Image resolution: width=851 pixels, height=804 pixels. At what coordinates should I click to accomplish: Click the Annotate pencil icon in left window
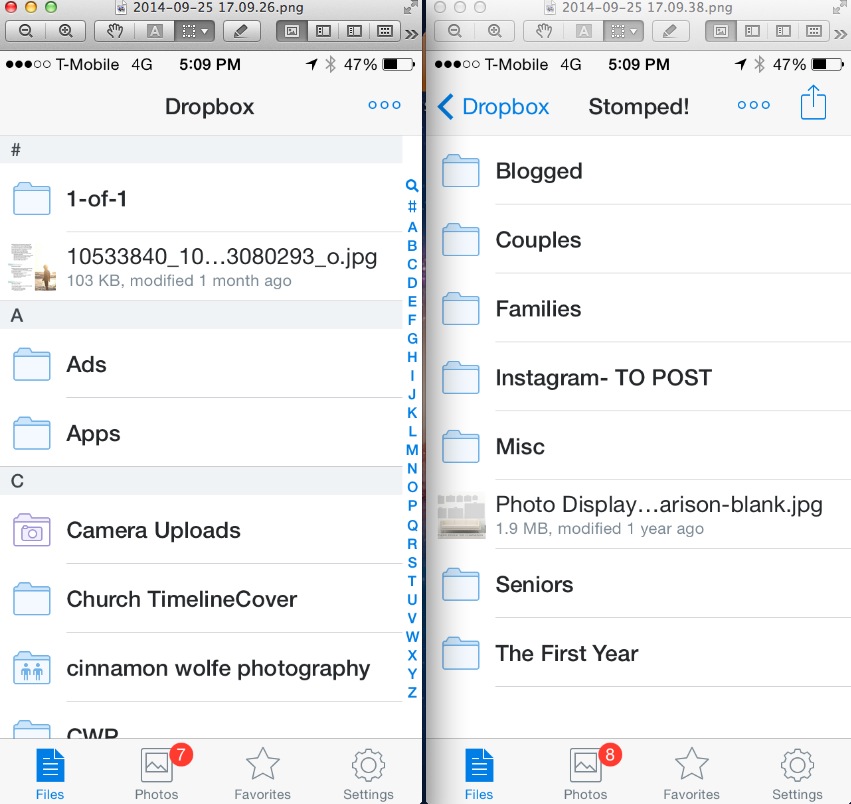point(240,31)
